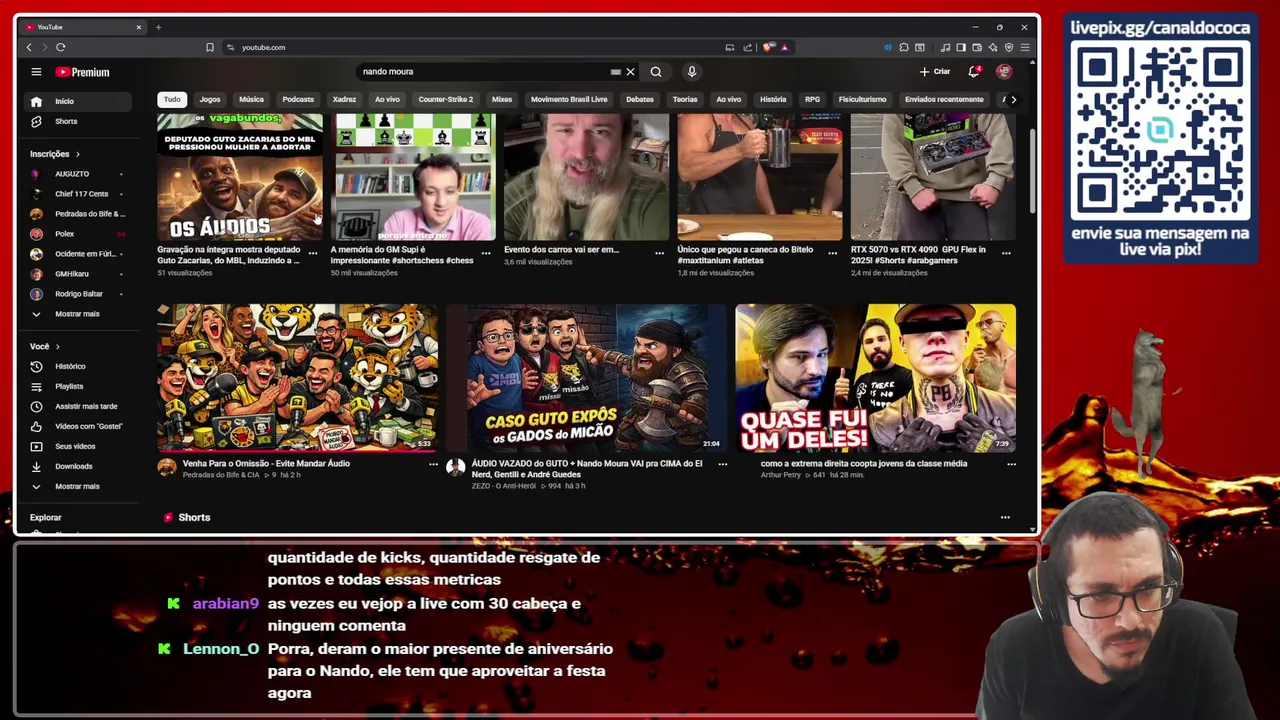Show more filter chips with right arrow
Viewport: 1280px width, 720px height.
point(1013,99)
